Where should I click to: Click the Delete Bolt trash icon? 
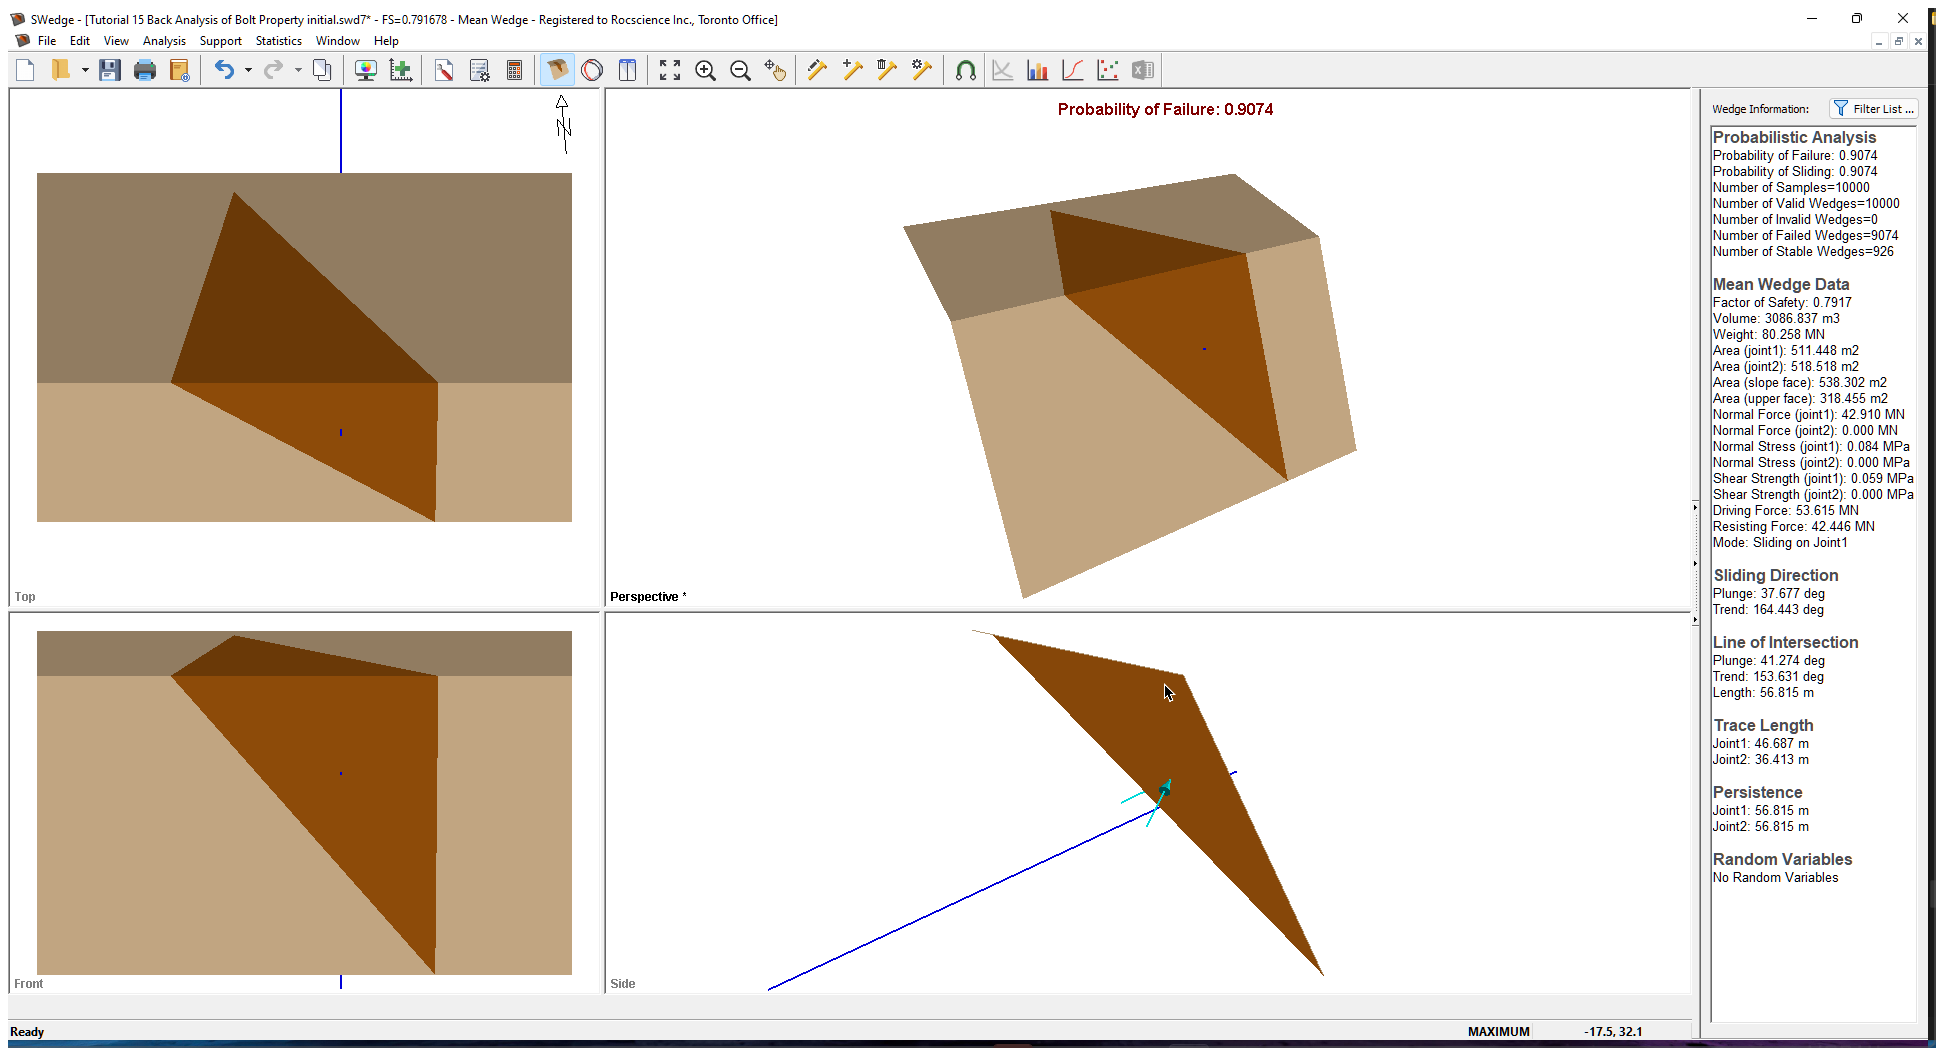pos(887,70)
